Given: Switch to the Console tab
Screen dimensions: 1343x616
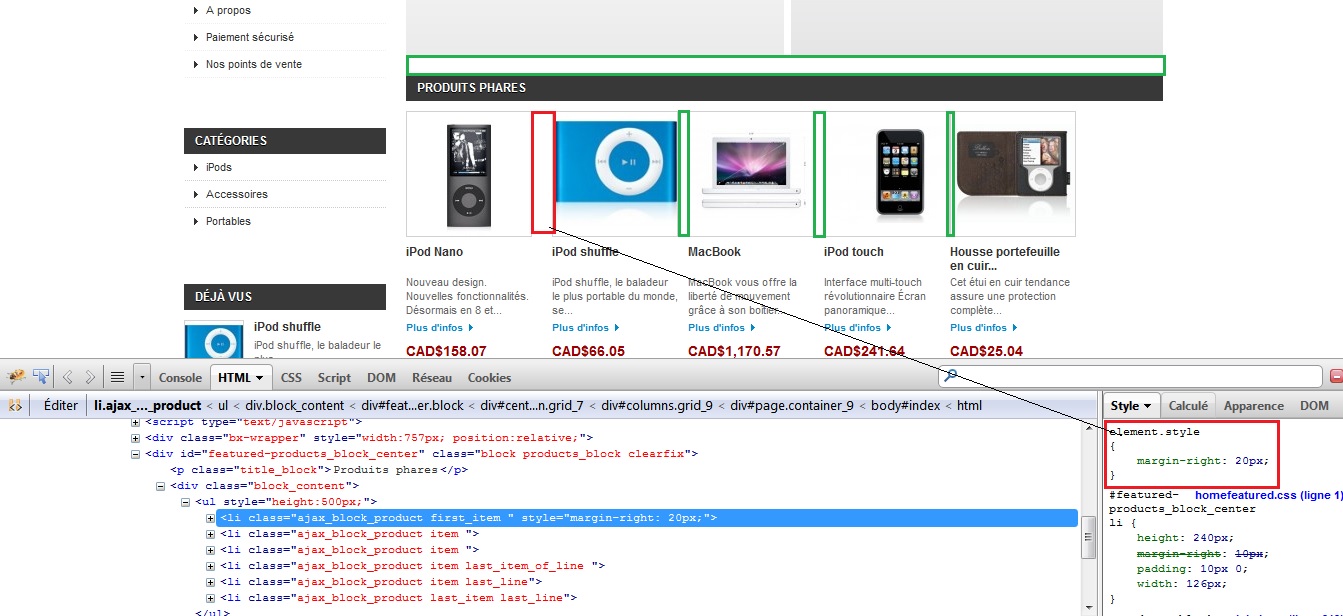Looking at the screenshot, I should click(x=180, y=377).
